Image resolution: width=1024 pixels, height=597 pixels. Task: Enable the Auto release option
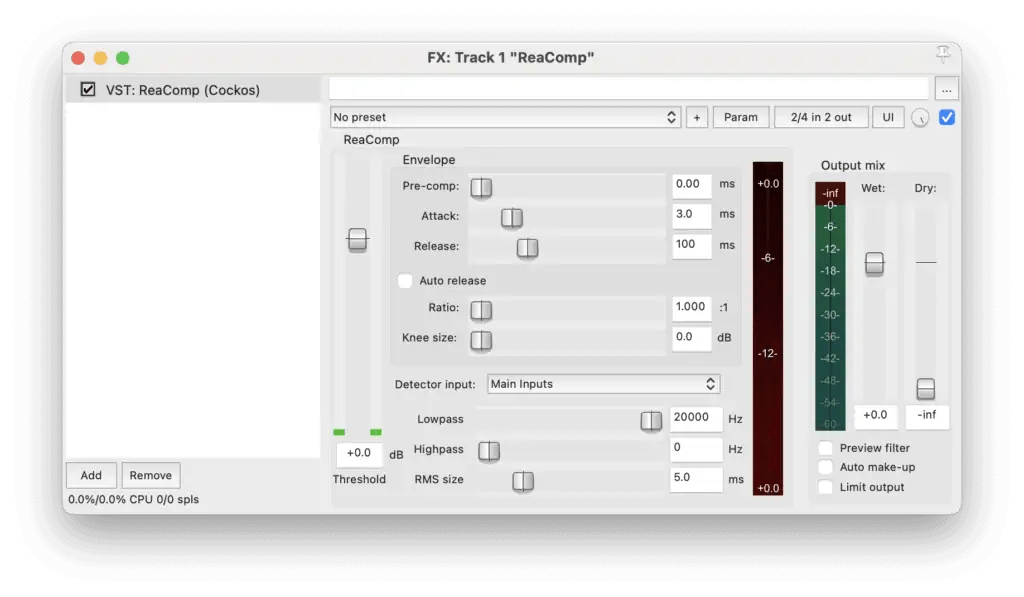click(x=404, y=281)
